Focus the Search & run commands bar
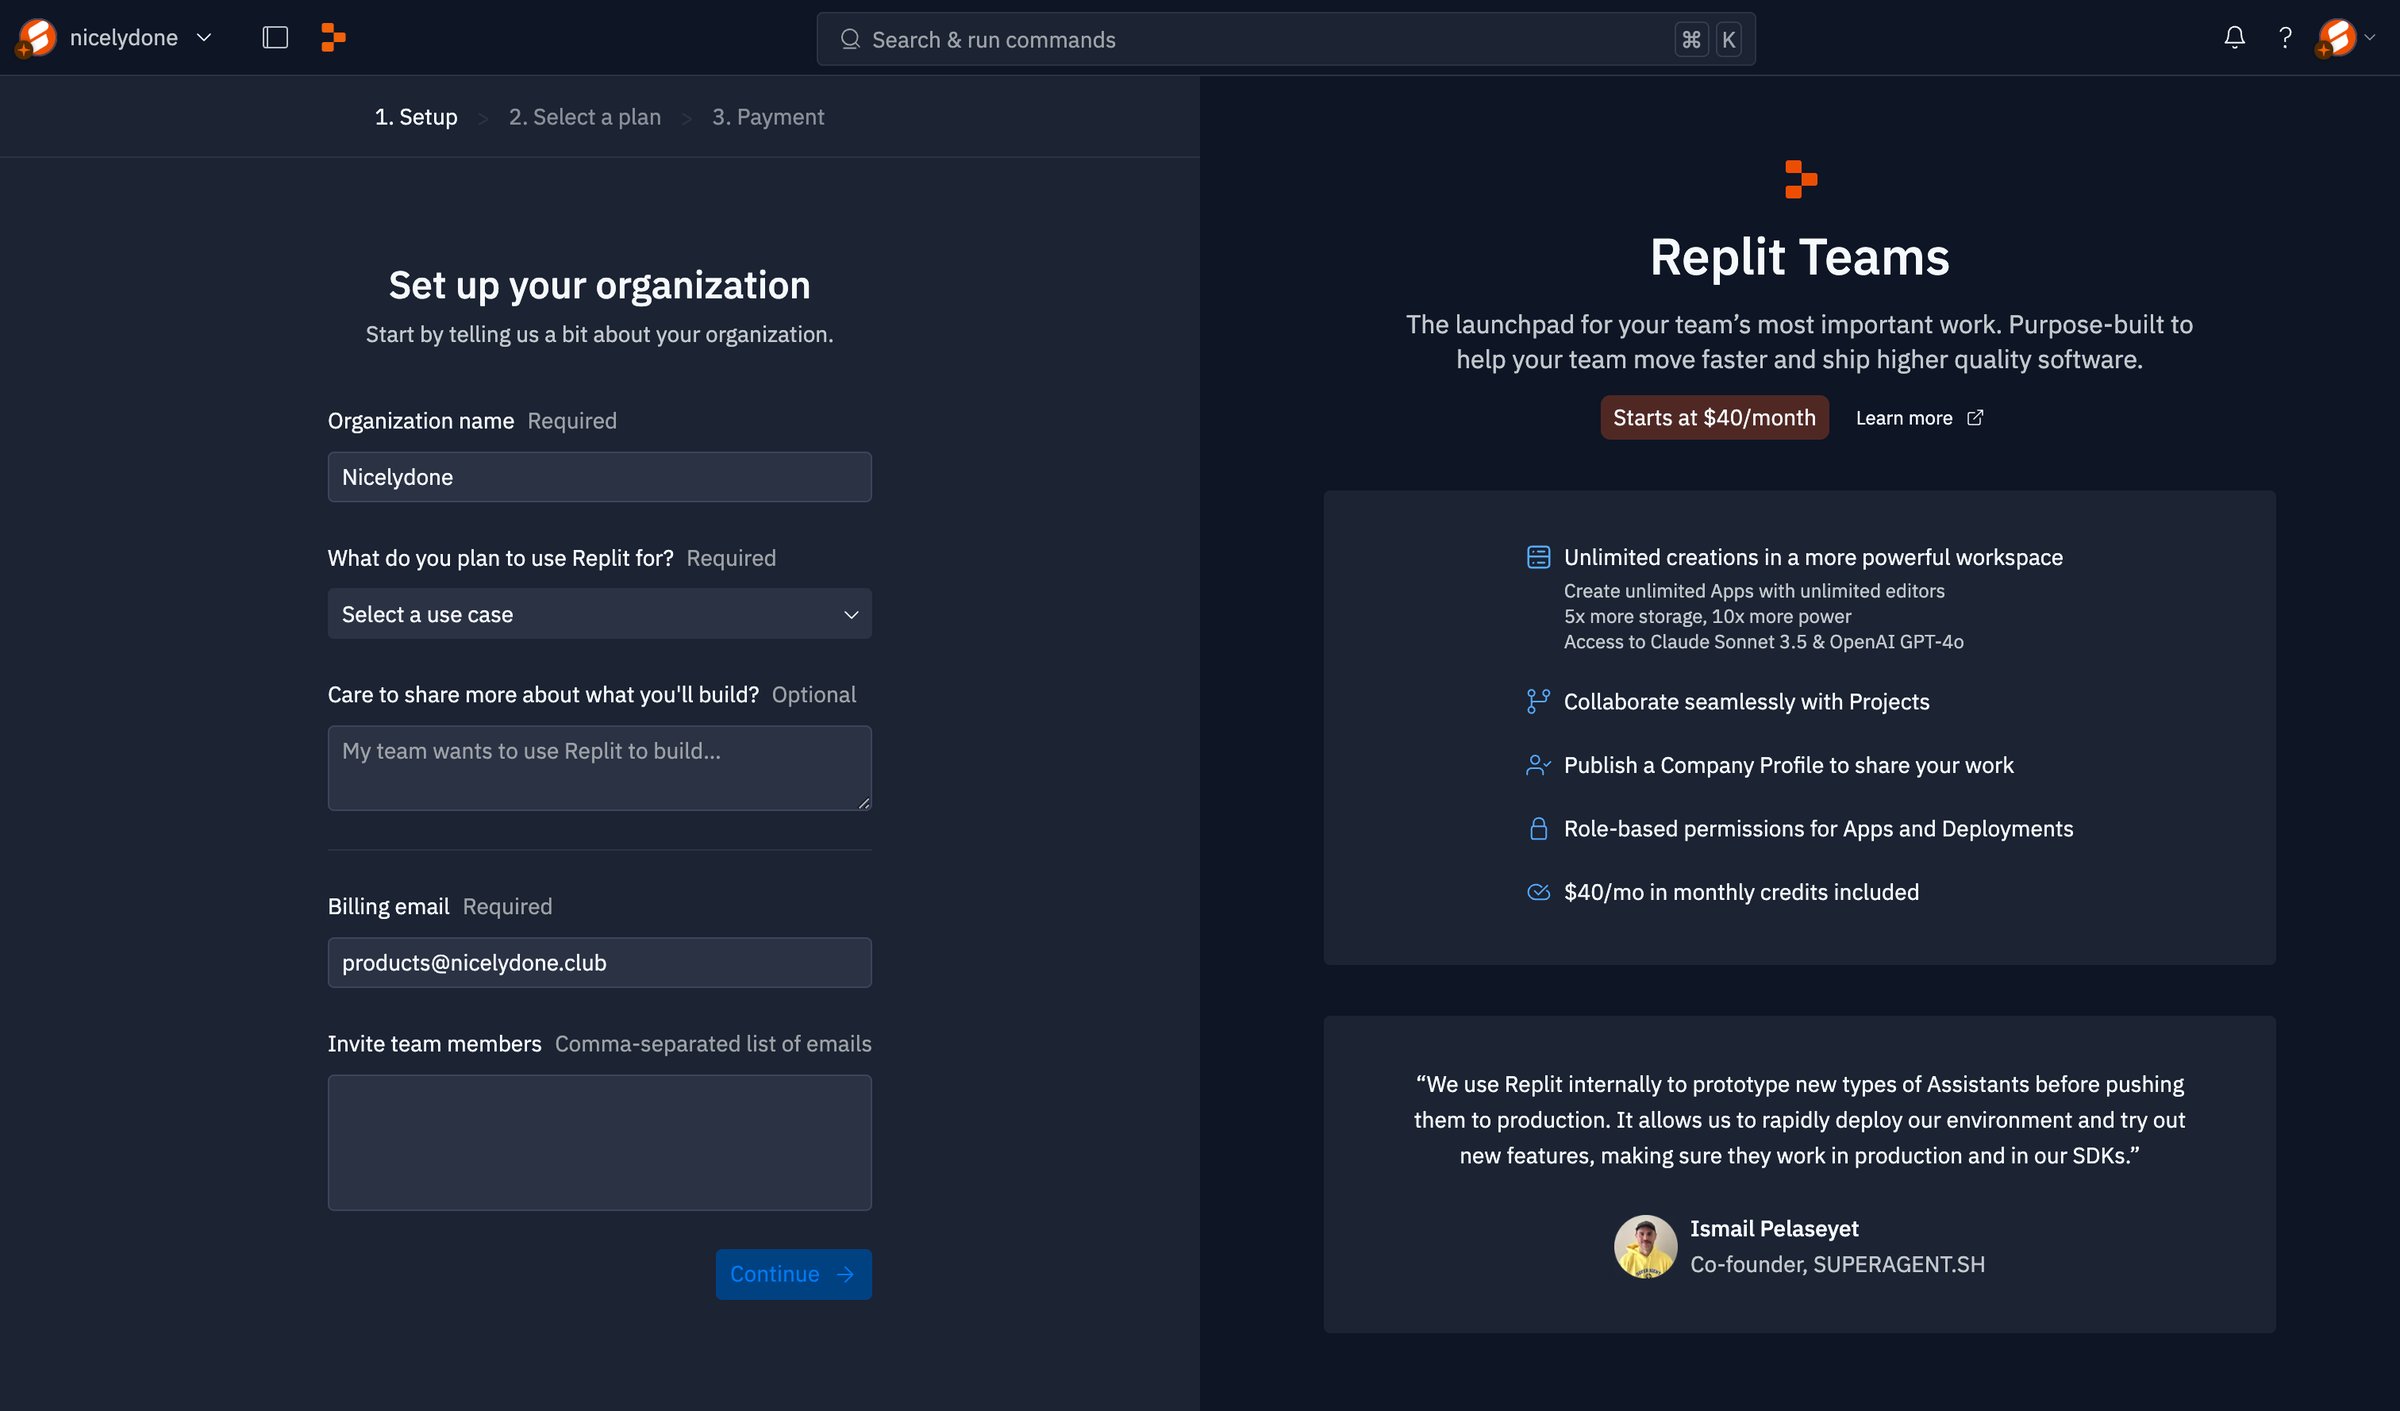This screenshot has width=2400, height=1411. coord(1286,39)
